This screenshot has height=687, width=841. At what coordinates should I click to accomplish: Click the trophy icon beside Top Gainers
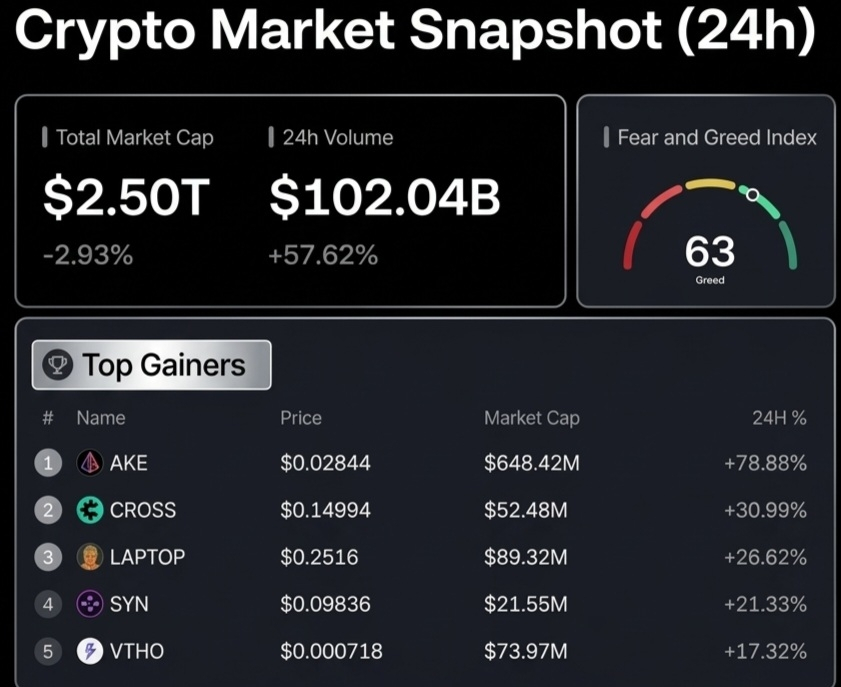(57, 365)
